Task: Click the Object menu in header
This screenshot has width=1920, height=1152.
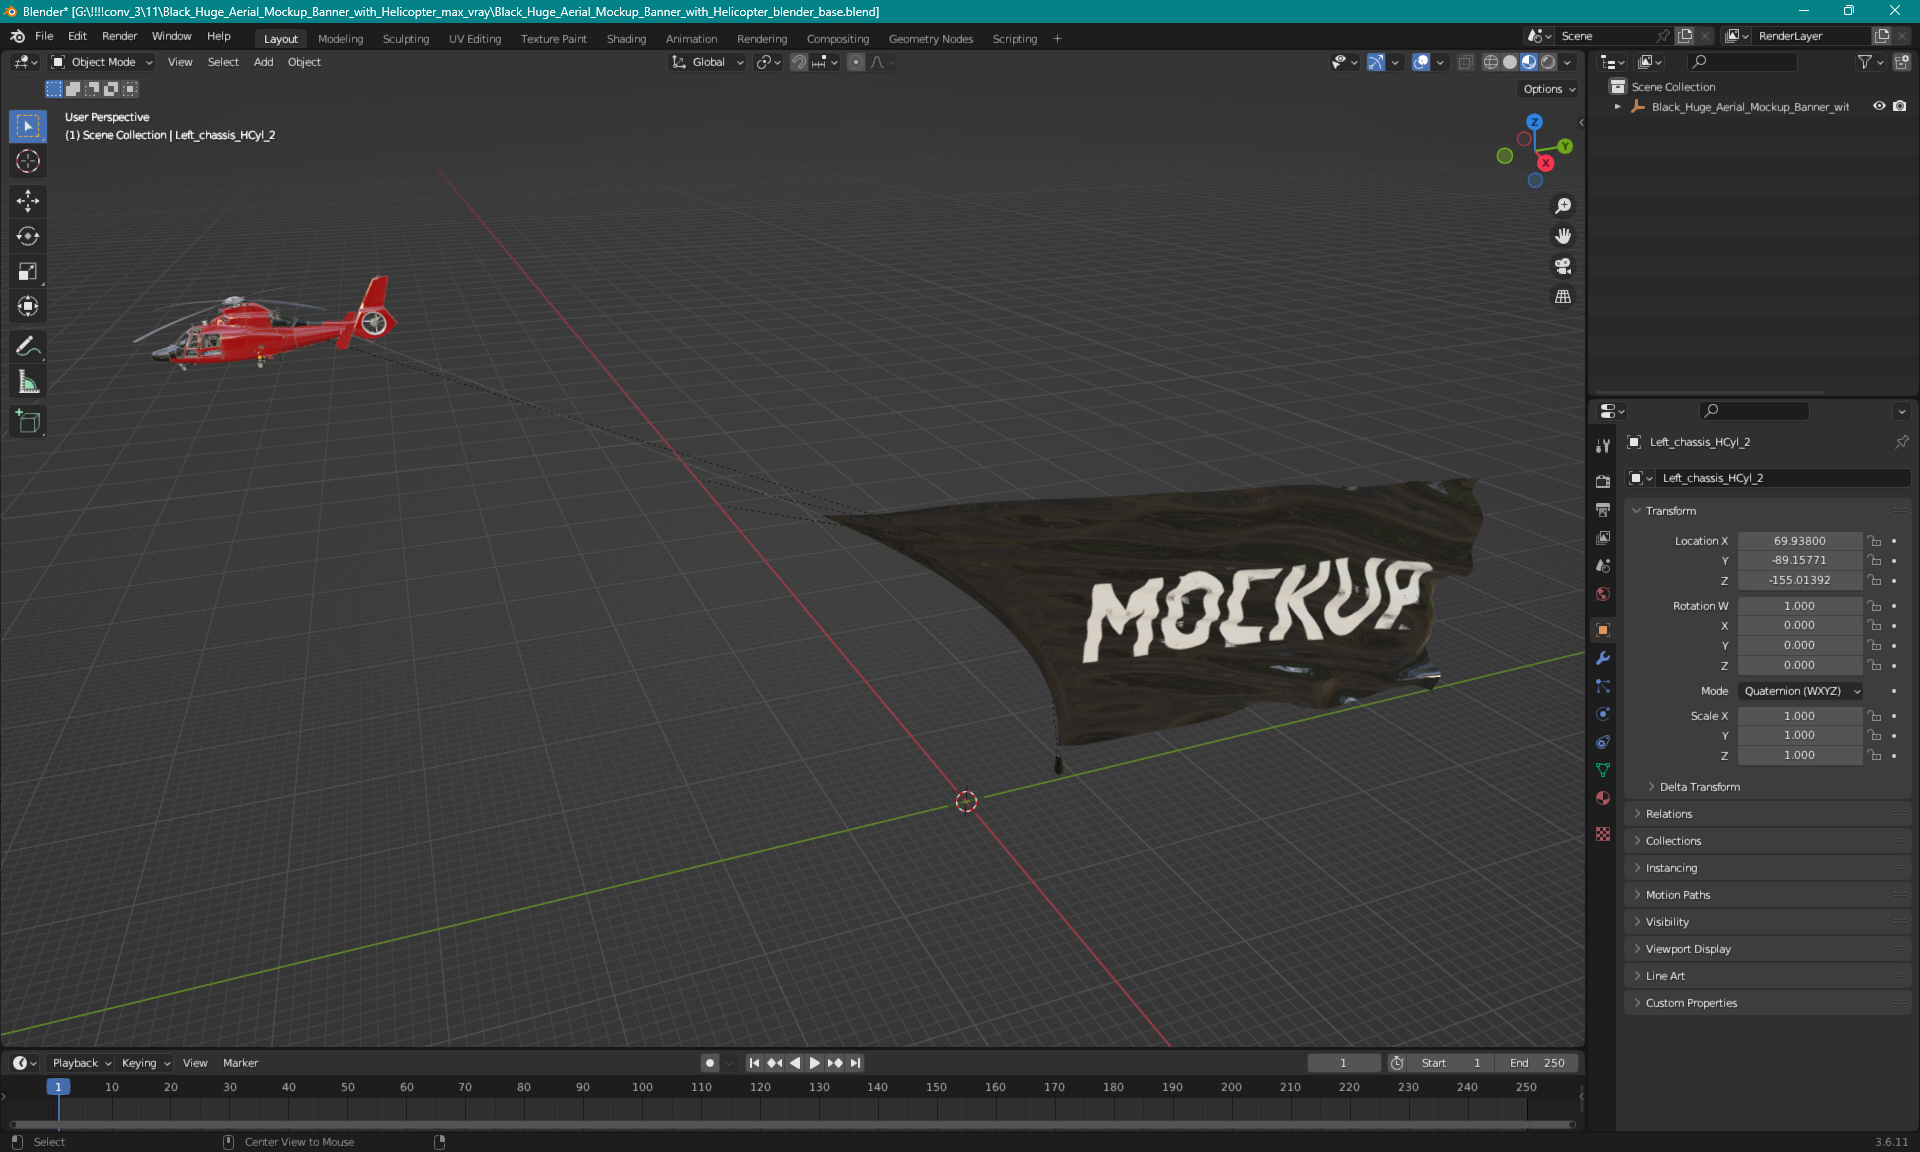Action: (304, 62)
